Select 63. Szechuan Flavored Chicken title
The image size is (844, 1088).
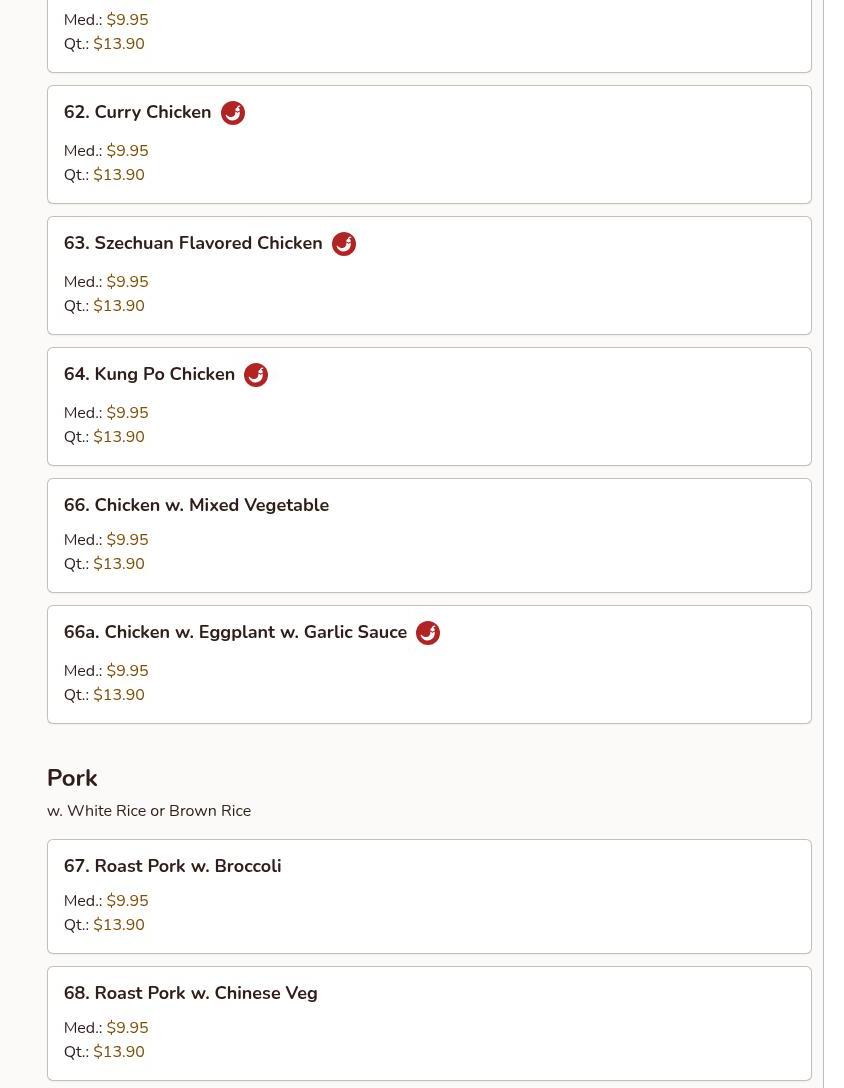(193, 243)
